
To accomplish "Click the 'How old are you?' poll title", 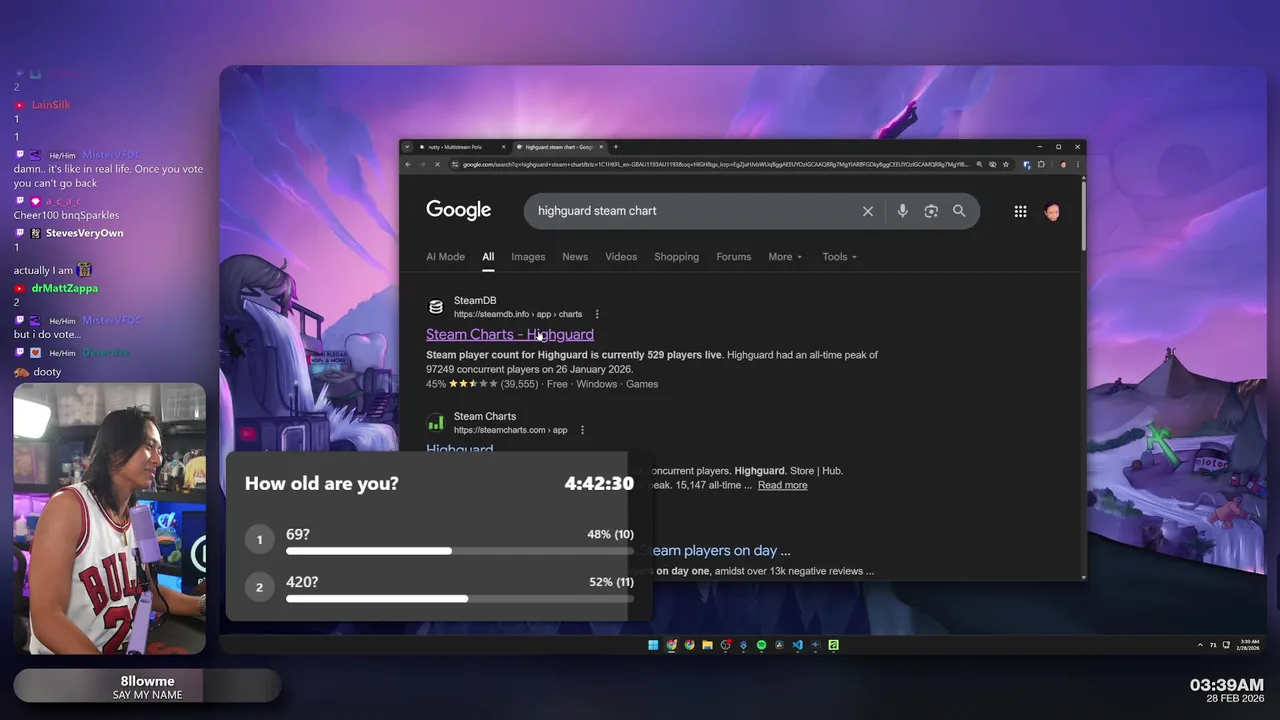I will coord(322,483).
